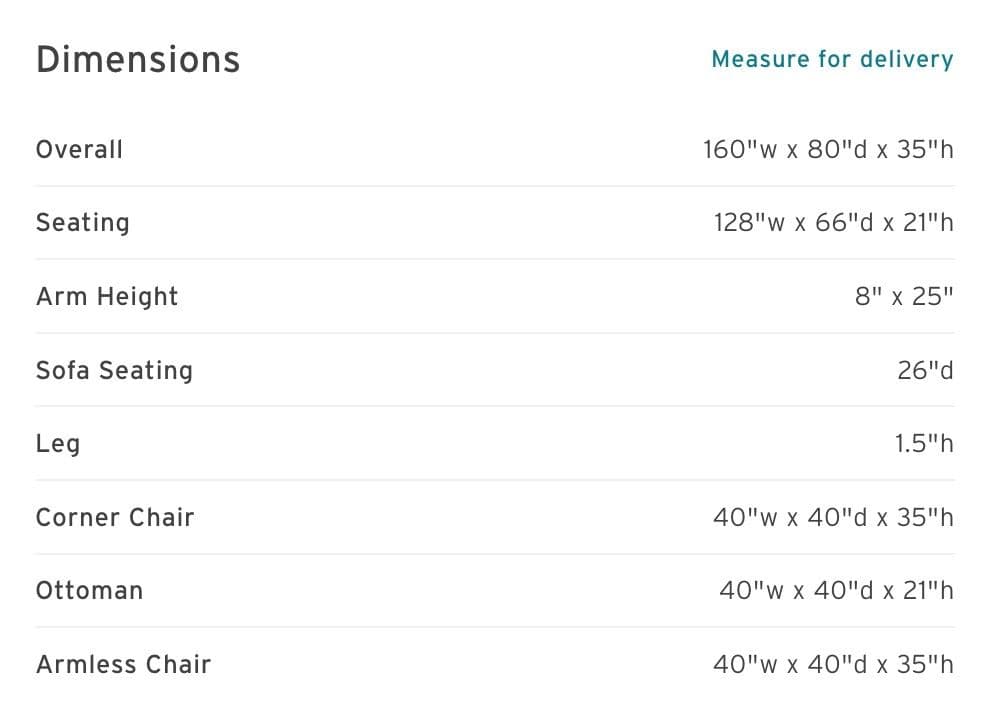Select the Corner Chair label
Viewport: 988px width, 720px height.
coord(115,518)
